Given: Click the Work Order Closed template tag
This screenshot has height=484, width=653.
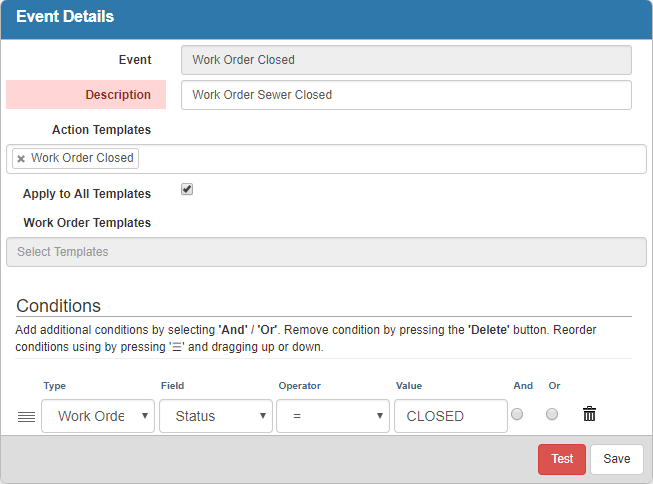Looking at the screenshot, I should pyautogui.click(x=82, y=158).
